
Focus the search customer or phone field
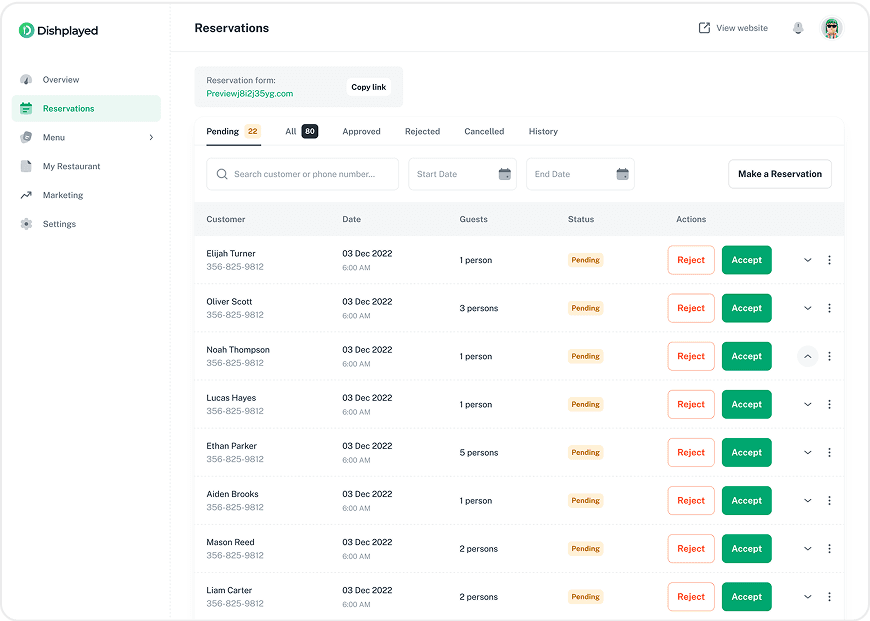[303, 174]
